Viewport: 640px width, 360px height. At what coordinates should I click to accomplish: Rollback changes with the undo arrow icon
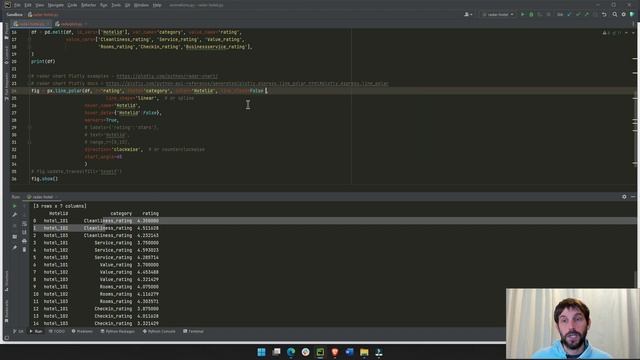(x=604, y=14)
